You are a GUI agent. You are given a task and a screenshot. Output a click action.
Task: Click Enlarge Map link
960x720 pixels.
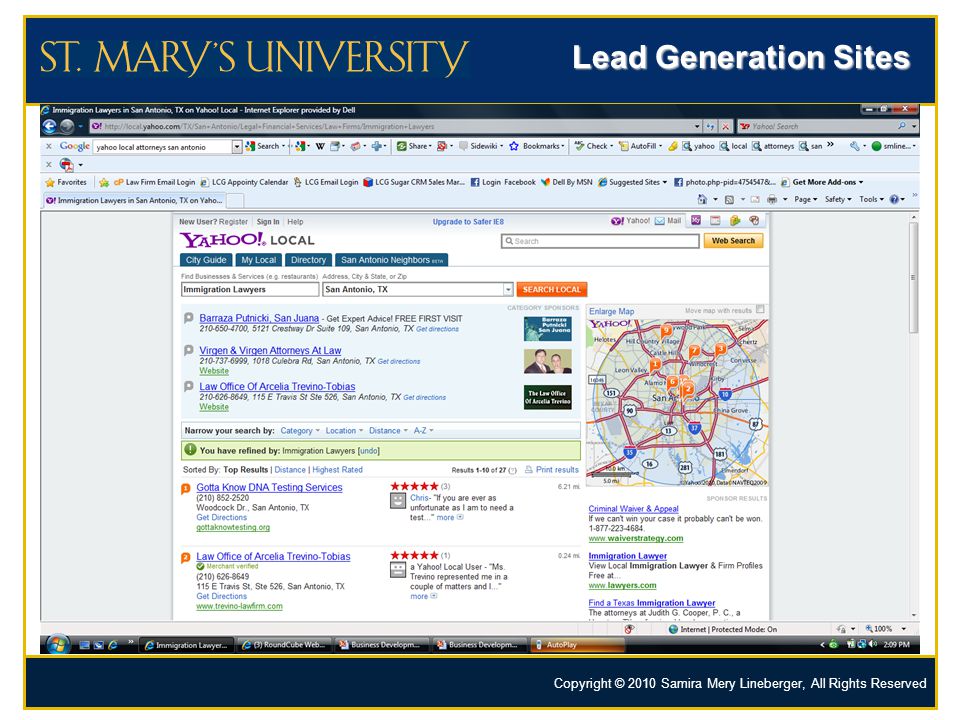click(612, 312)
